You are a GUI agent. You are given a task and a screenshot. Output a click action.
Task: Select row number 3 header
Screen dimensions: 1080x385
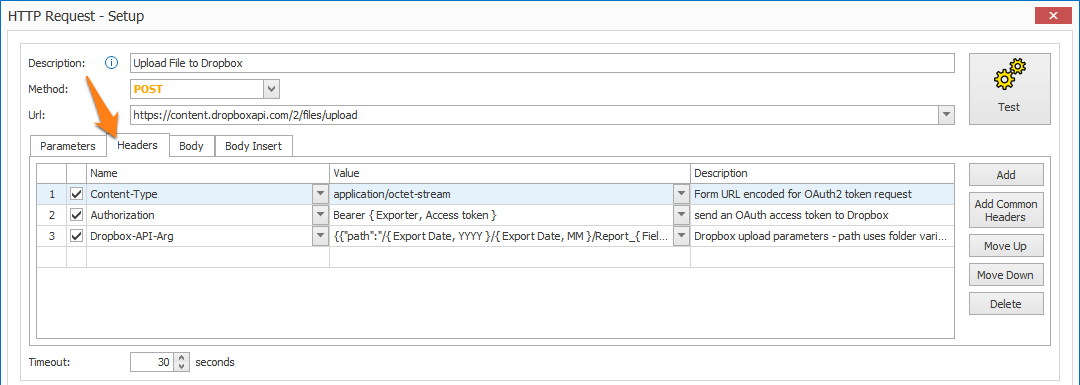point(52,236)
